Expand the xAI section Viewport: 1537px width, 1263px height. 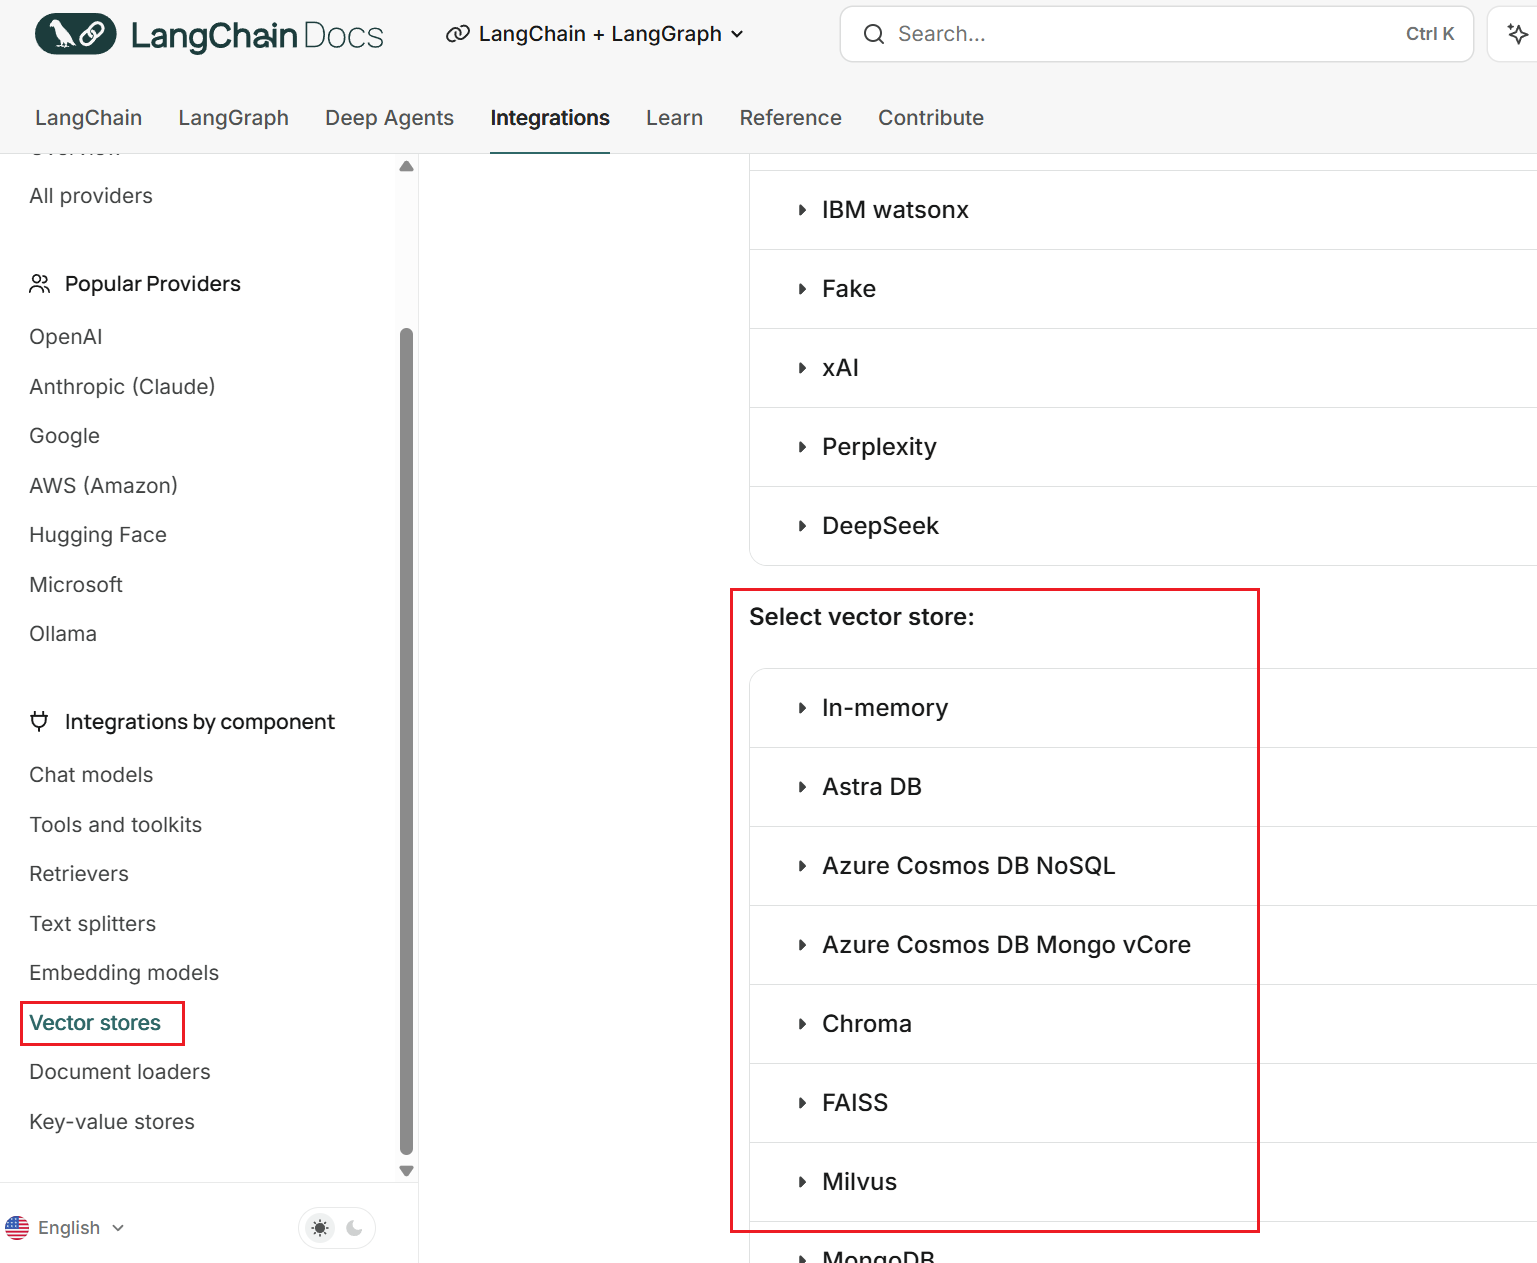point(1143,368)
